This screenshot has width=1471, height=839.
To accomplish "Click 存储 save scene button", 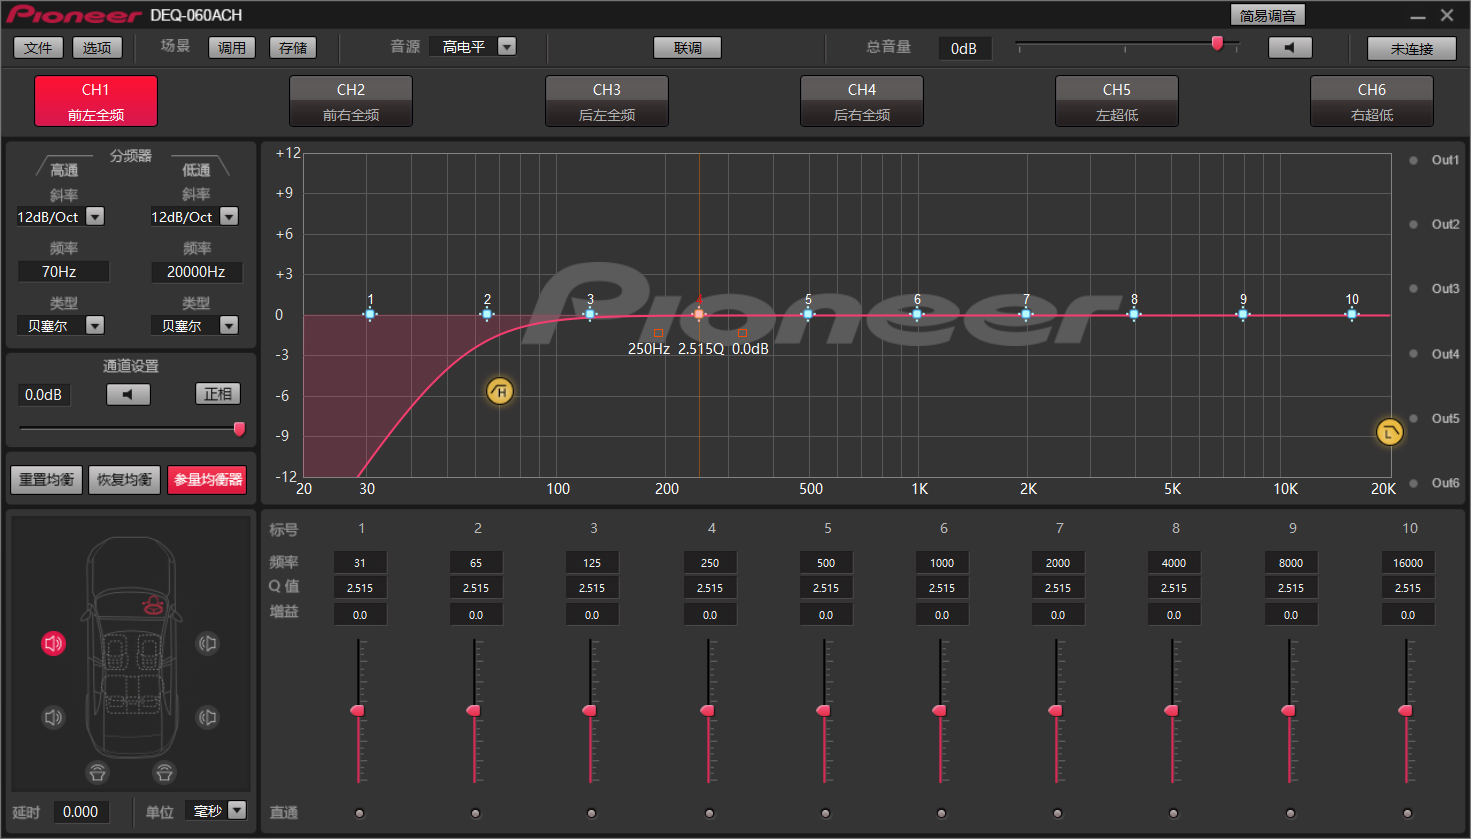I will pos(293,48).
